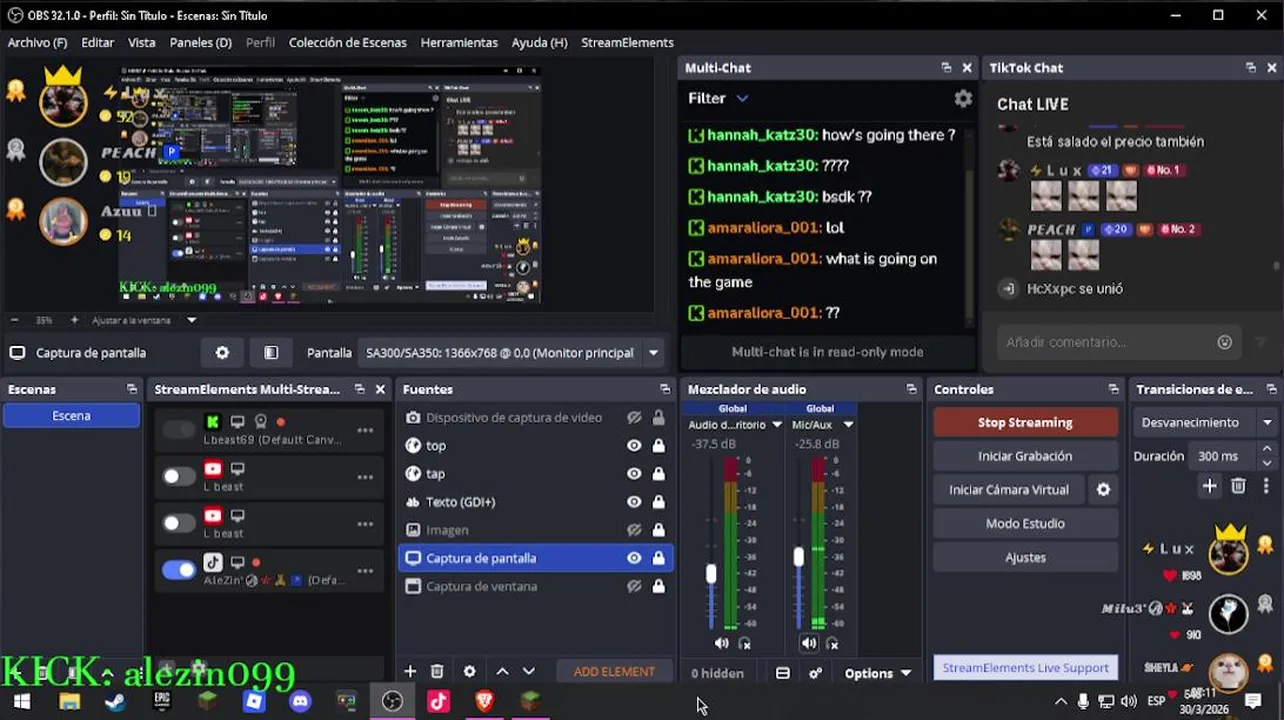Image resolution: width=1284 pixels, height=720 pixels.
Task: Enter Modo Estudio
Action: 1025,524
